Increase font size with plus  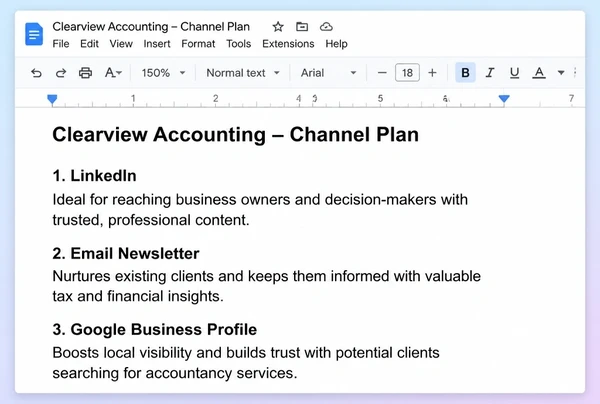click(432, 73)
